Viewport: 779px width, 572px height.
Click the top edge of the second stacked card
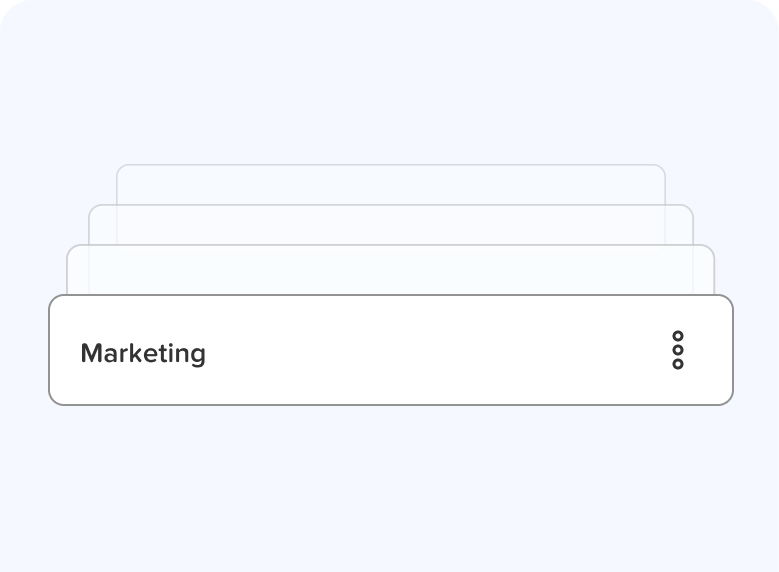[390, 205]
